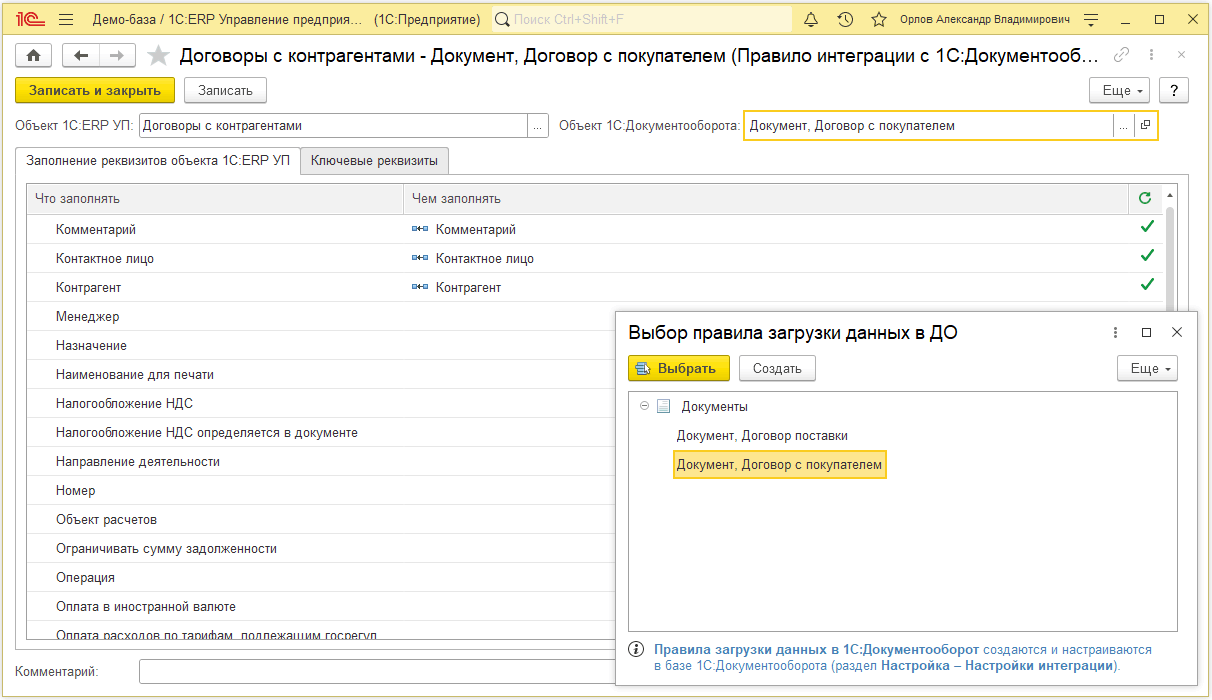Open favorites star in title bar
The height and width of the screenshot is (700, 1212).
coord(878,20)
